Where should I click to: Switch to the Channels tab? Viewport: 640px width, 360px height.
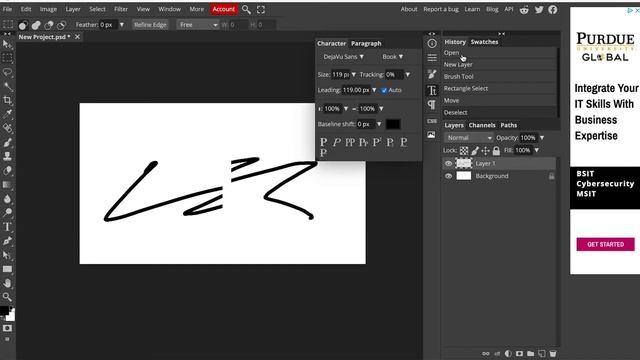pyautogui.click(x=482, y=125)
